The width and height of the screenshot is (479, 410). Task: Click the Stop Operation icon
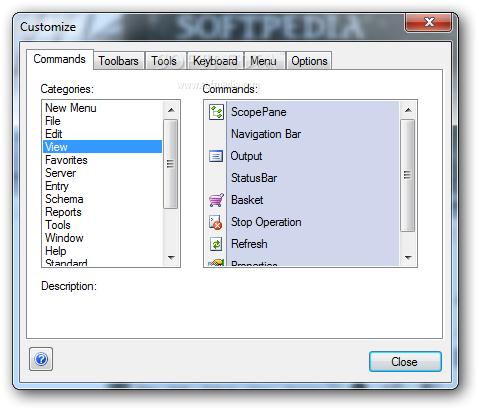[x=216, y=222]
